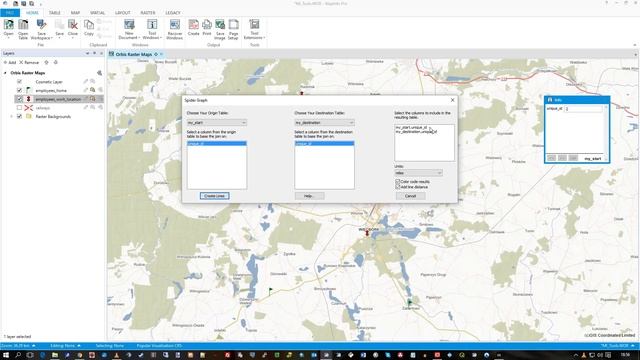The width and height of the screenshot is (640, 360).
Task: Select unique_id in origin column list
Action: click(217, 144)
